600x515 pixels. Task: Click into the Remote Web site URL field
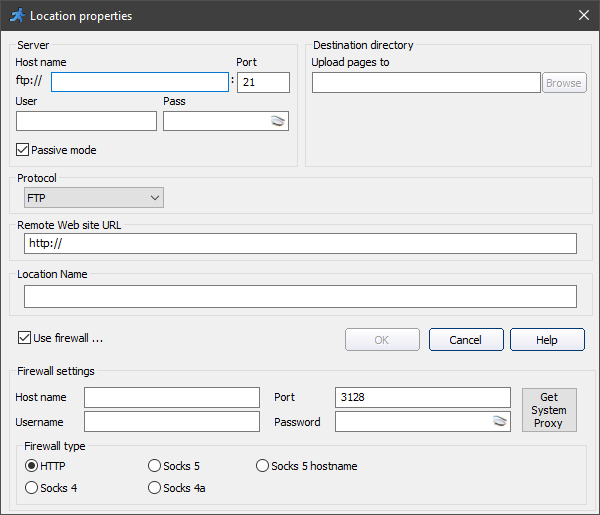click(300, 244)
